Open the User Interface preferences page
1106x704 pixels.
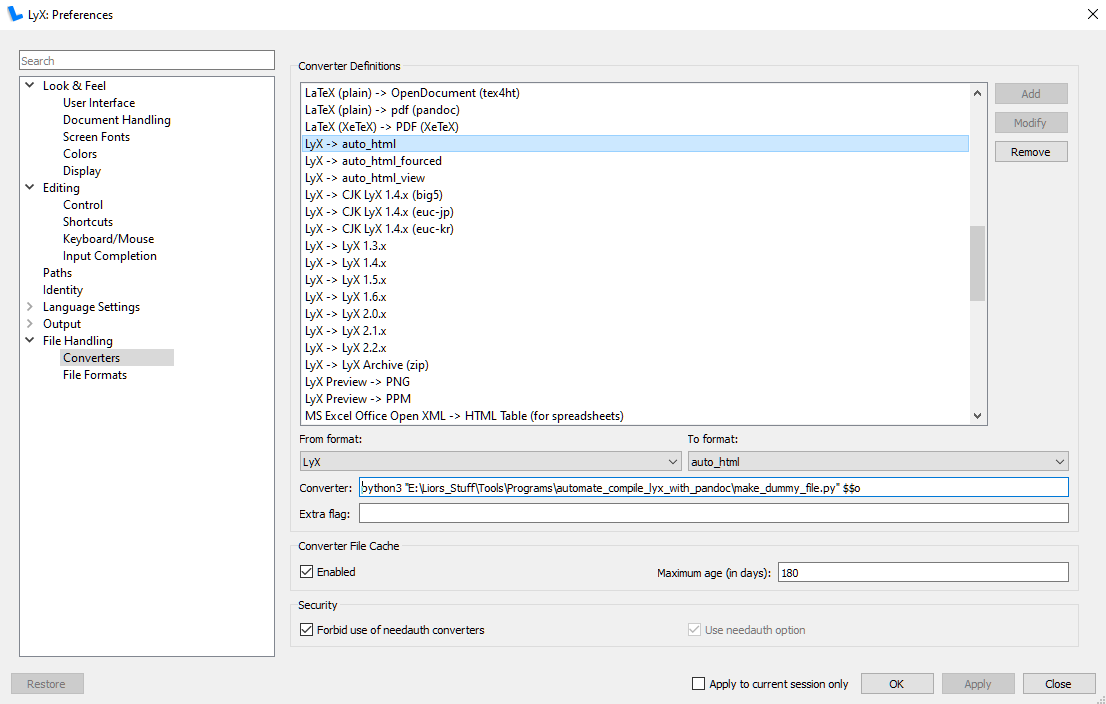(x=99, y=103)
